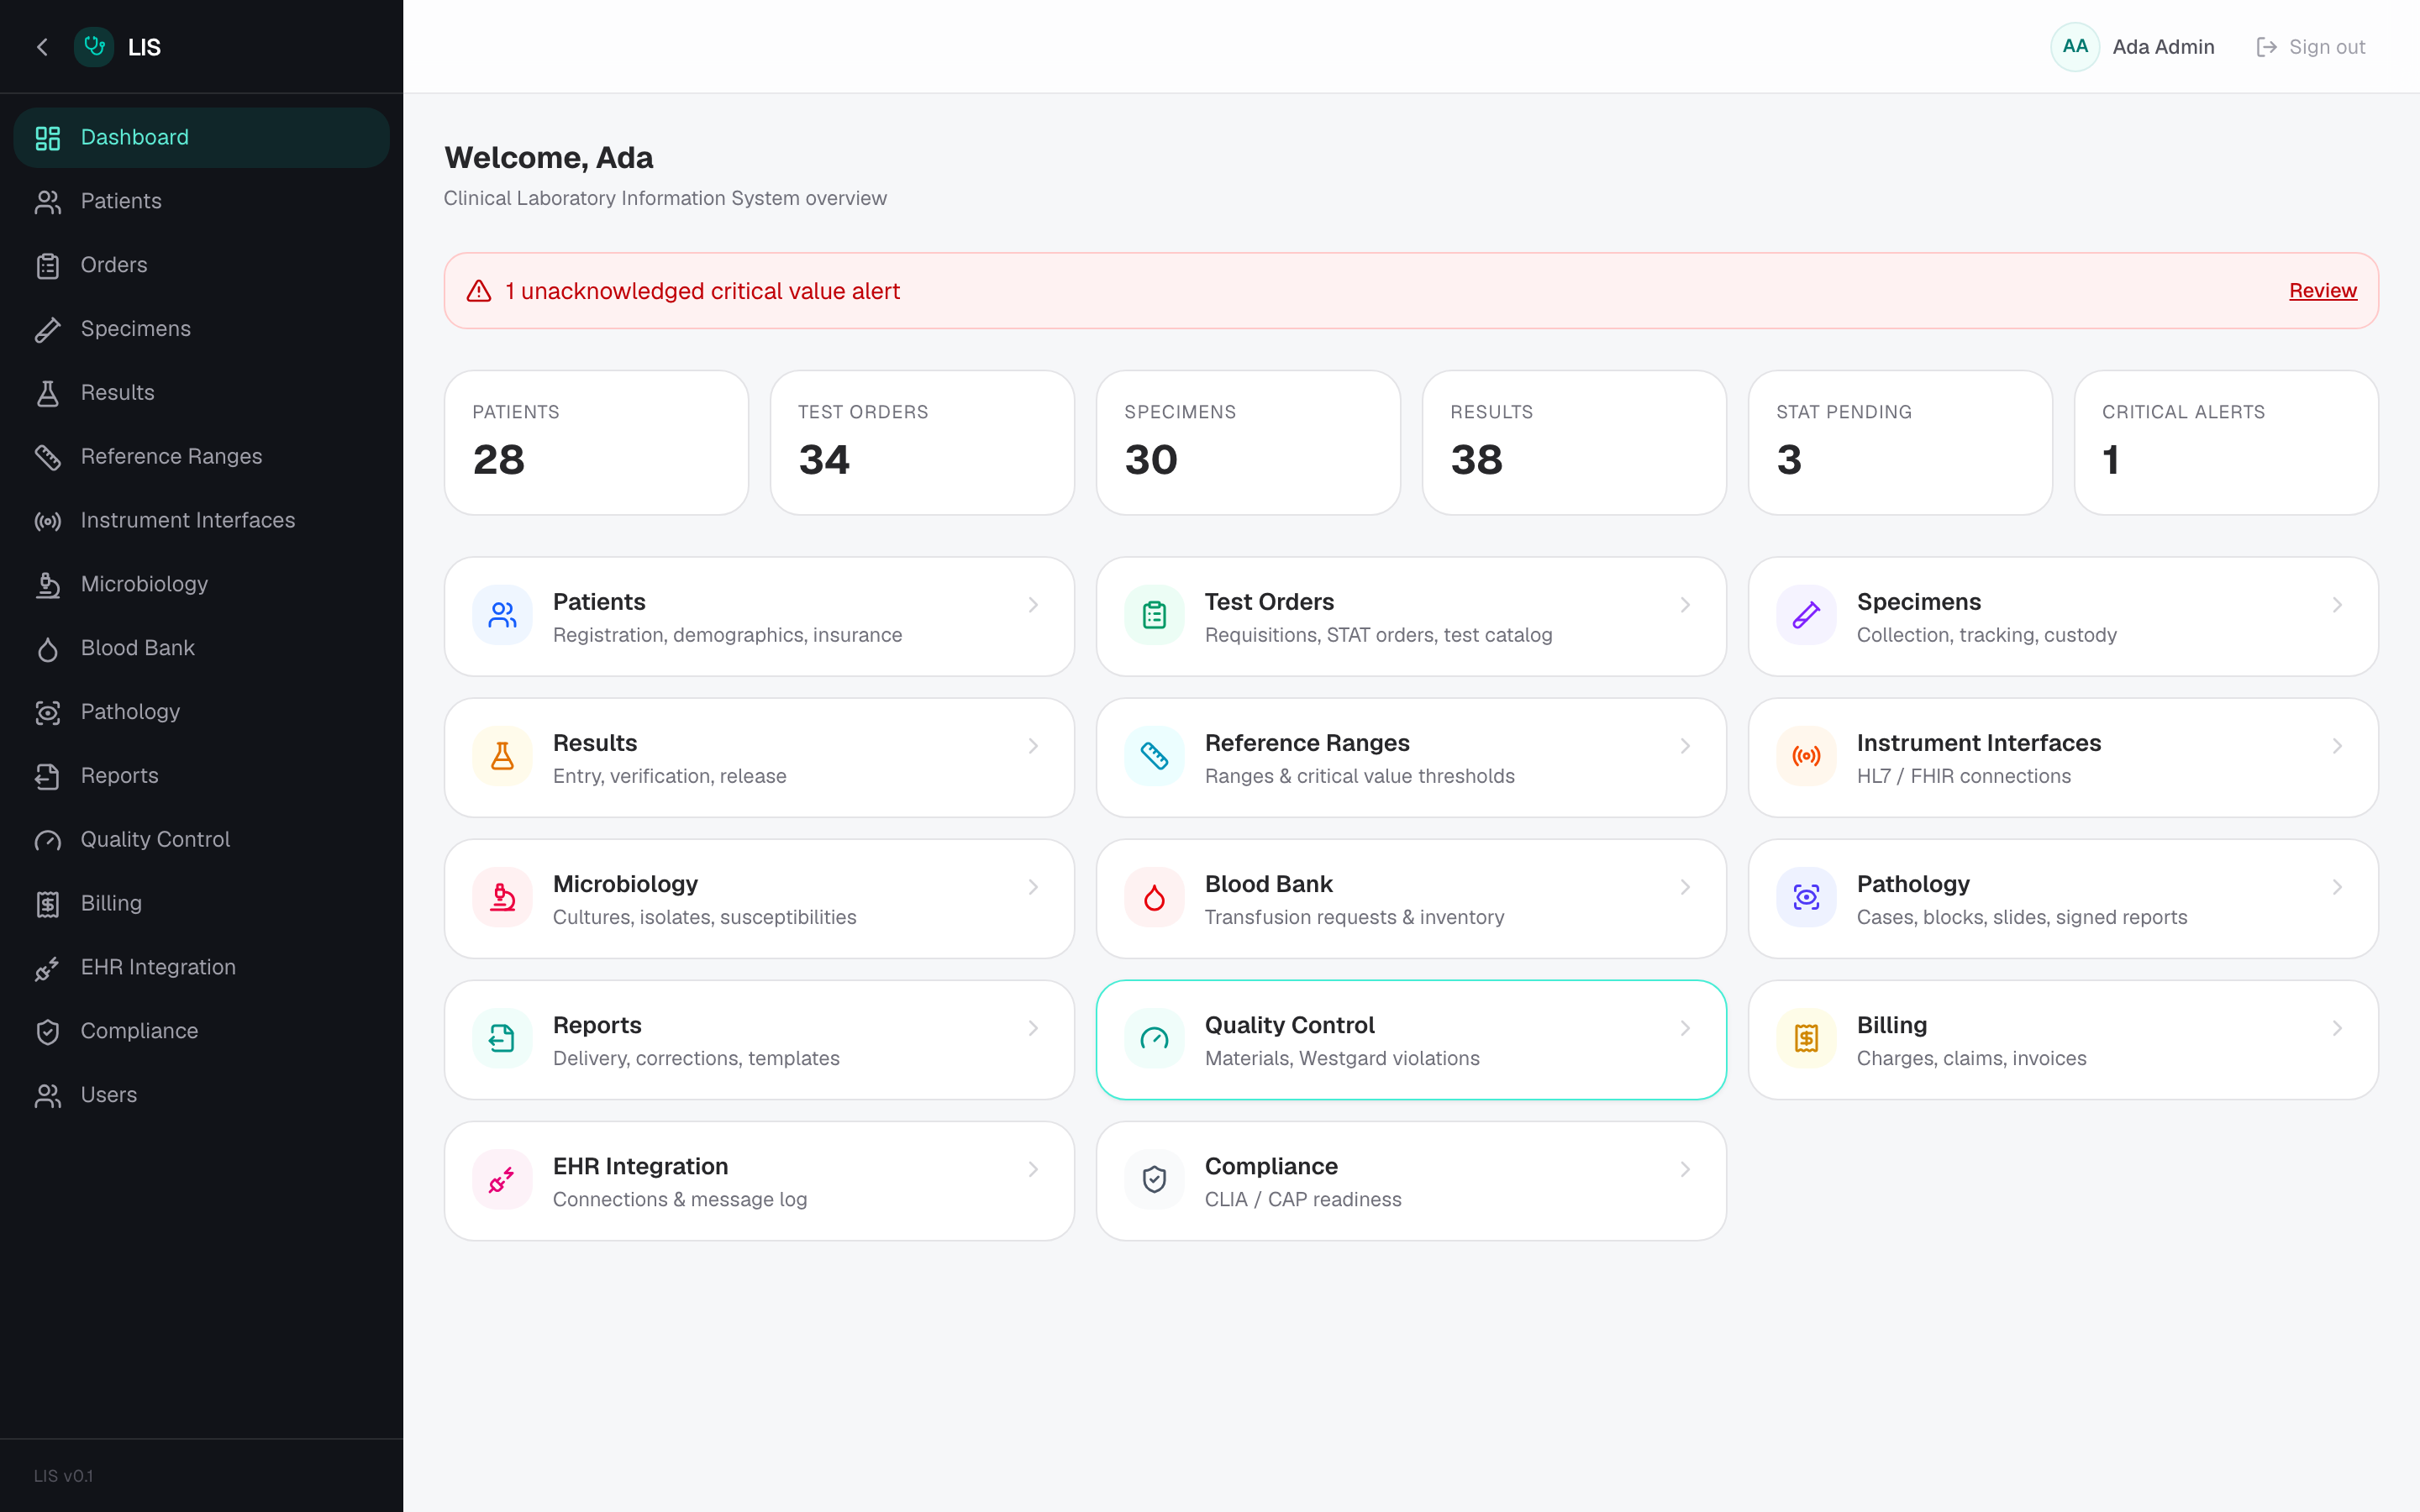Click the Billing card receipt icon
This screenshot has height=1512, width=2420.
click(1806, 1038)
